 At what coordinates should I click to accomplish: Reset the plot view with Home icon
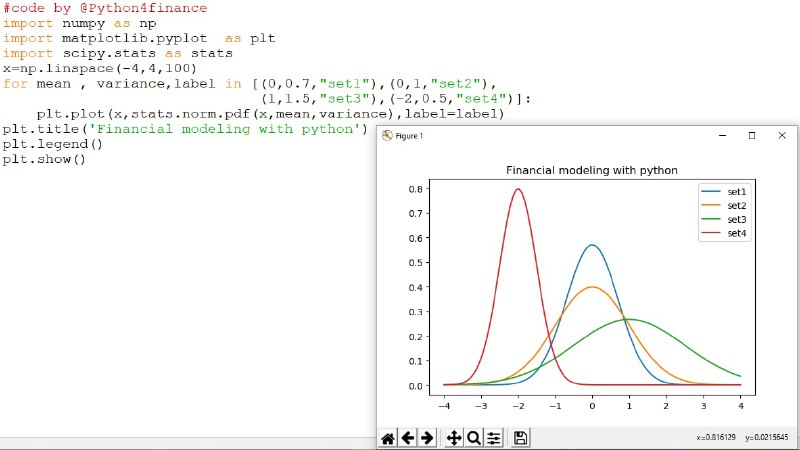(x=388, y=438)
